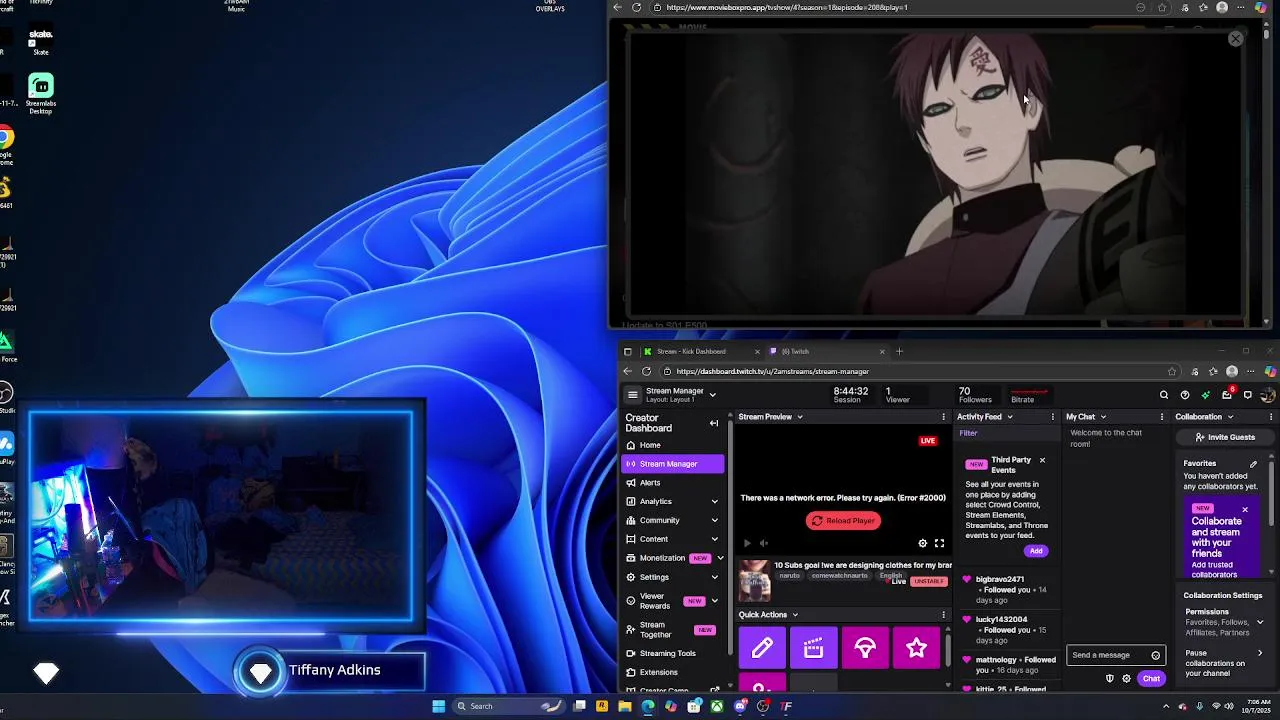1280x720 pixels.
Task: Click the clapperboard clip quick action
Action: (813, 649)
